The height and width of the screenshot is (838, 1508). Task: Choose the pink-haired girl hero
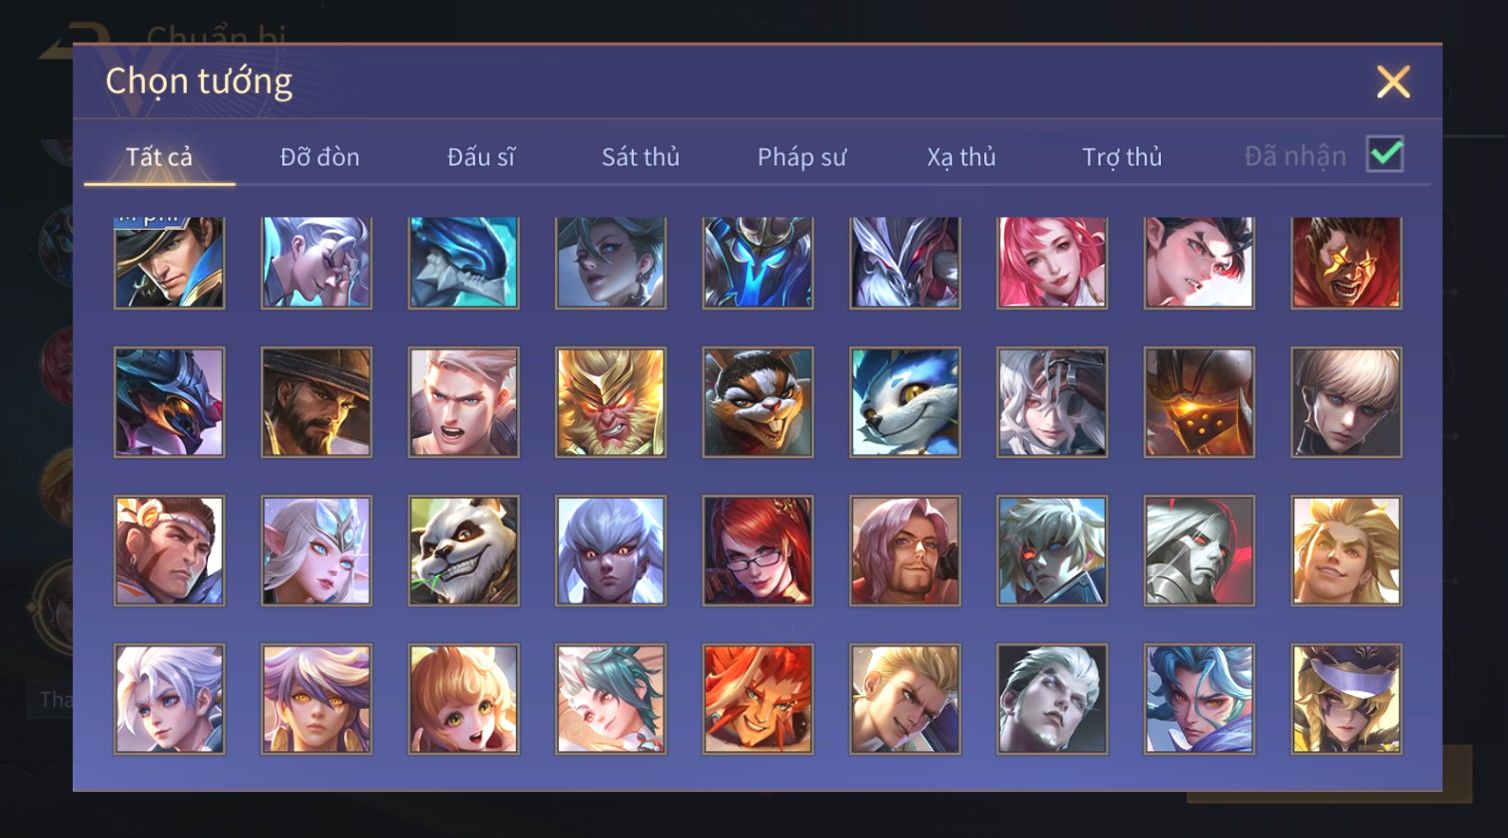tap(1052, 262)
